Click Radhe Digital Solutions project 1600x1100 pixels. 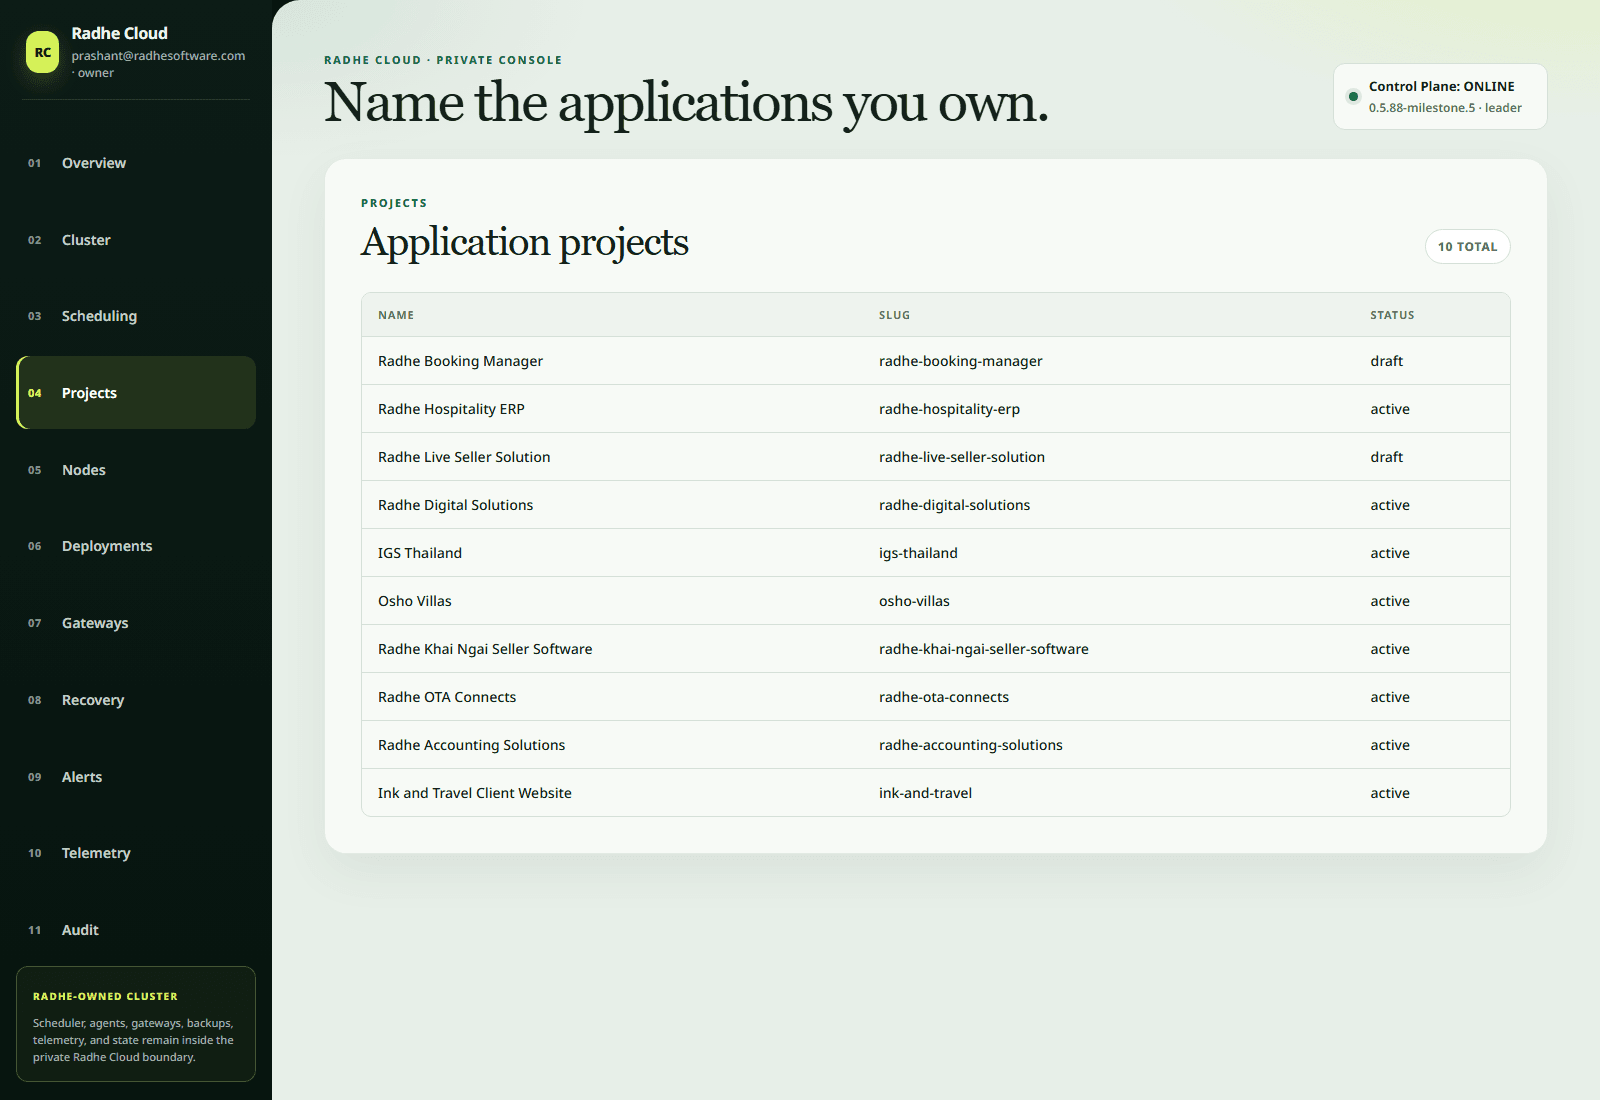pyautogui.click(x=455, y=505)
